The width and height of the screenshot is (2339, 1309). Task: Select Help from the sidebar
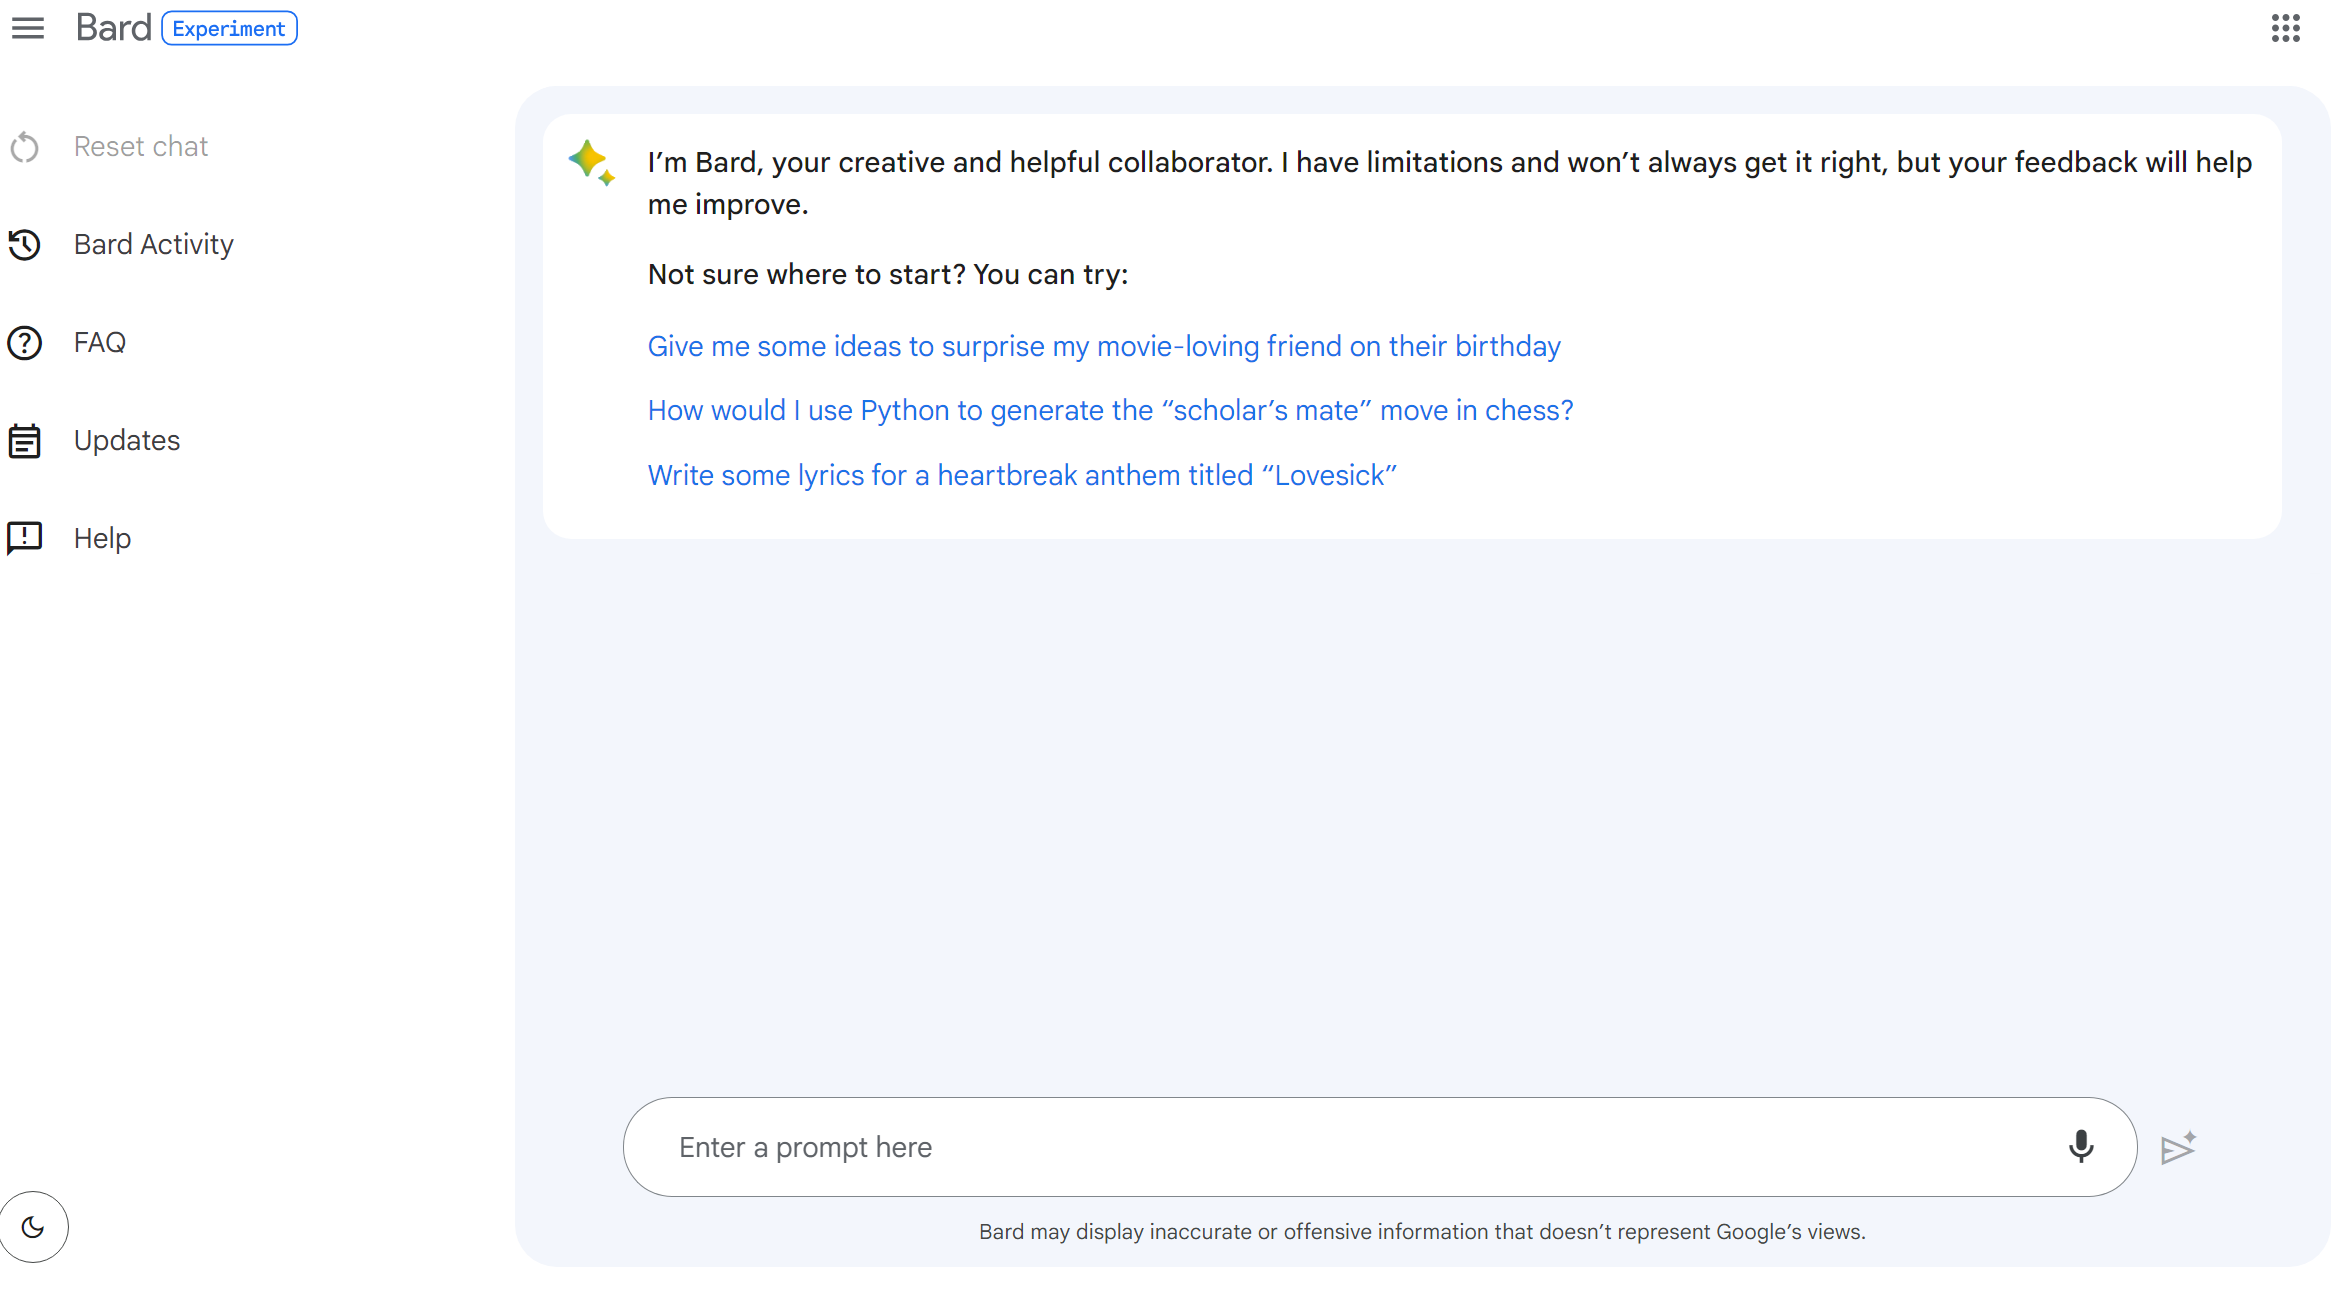pos(102,539)
